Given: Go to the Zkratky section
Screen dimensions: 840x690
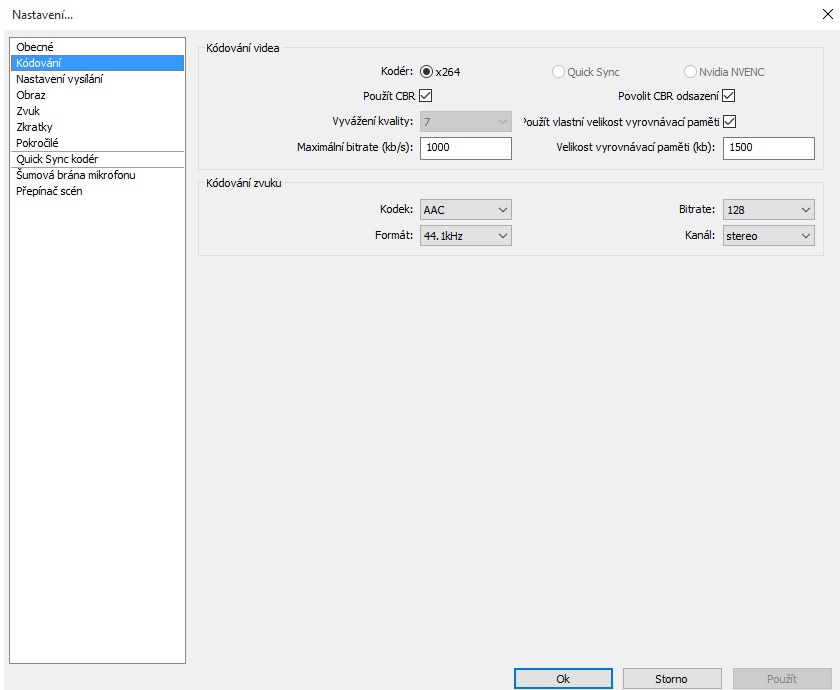Looking at the screenshot, I should (x=34, y=127).
